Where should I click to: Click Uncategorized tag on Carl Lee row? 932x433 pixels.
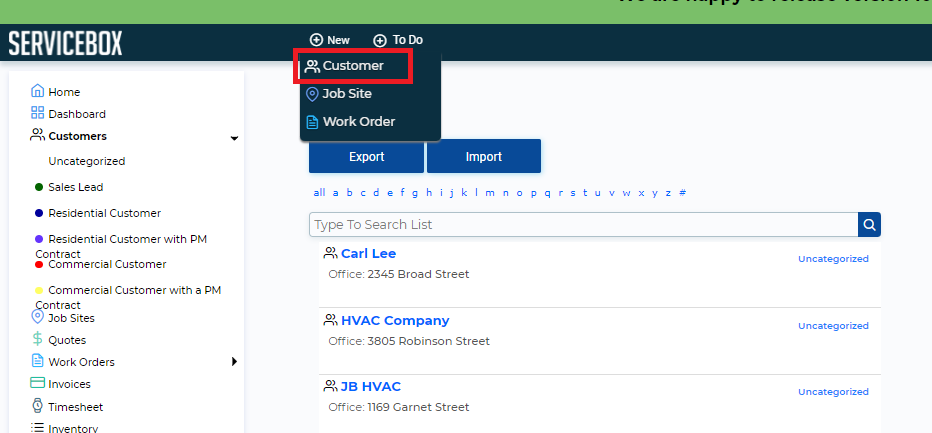pyautogui.click(x=833, y=259)
